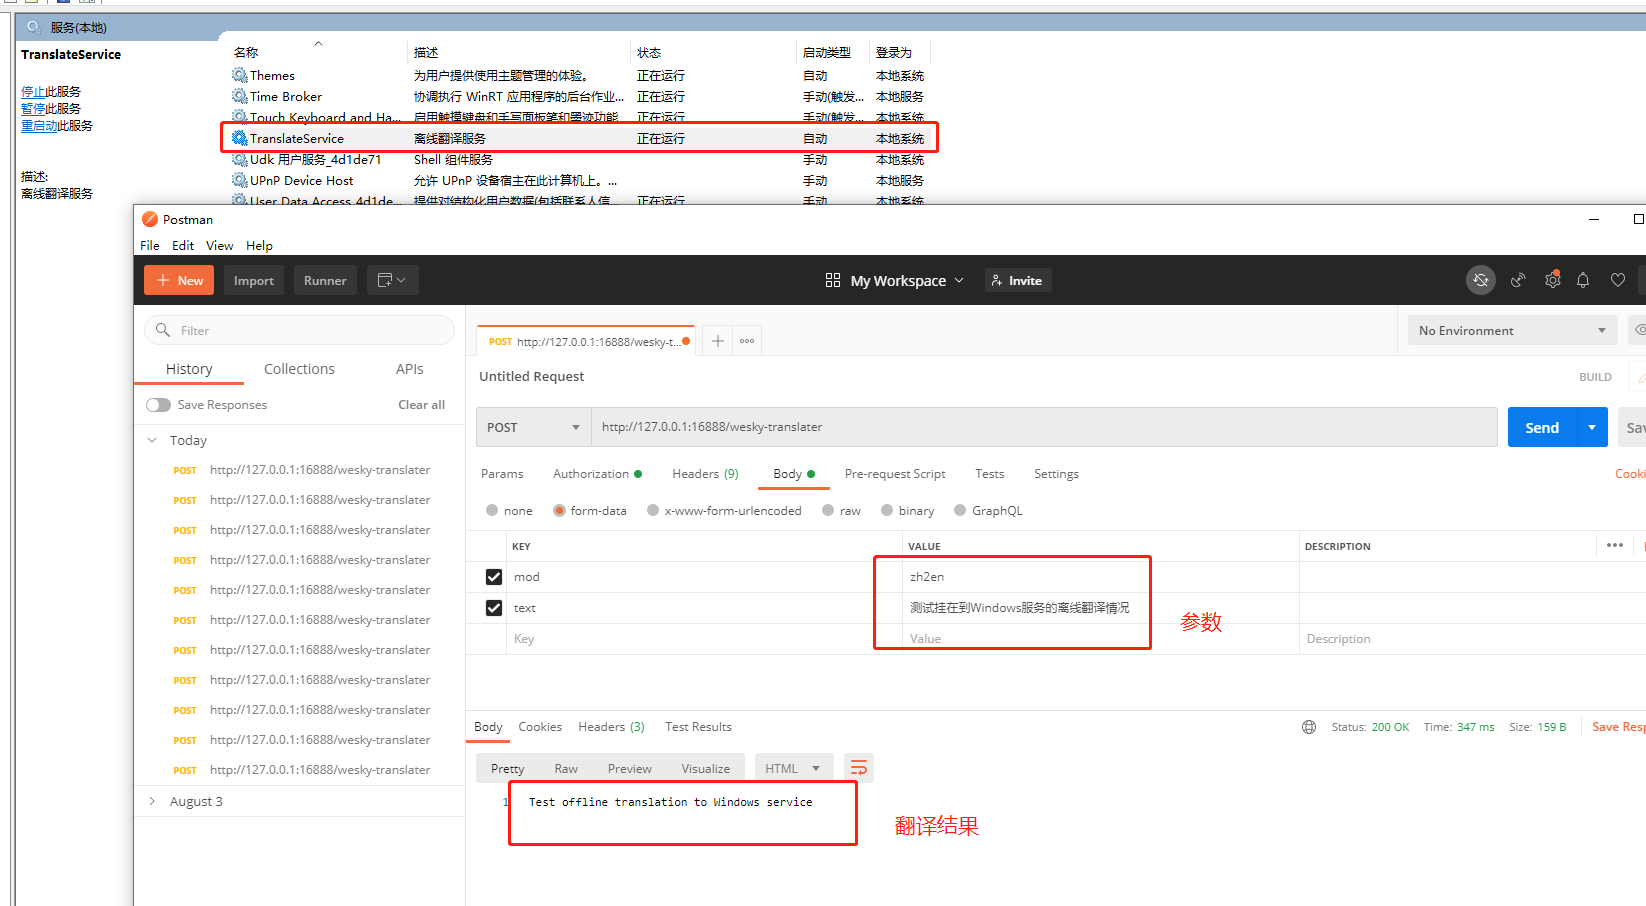Switch to the Collections tab
Viewport: 1646px width, 906px height.
coord(299,369)
